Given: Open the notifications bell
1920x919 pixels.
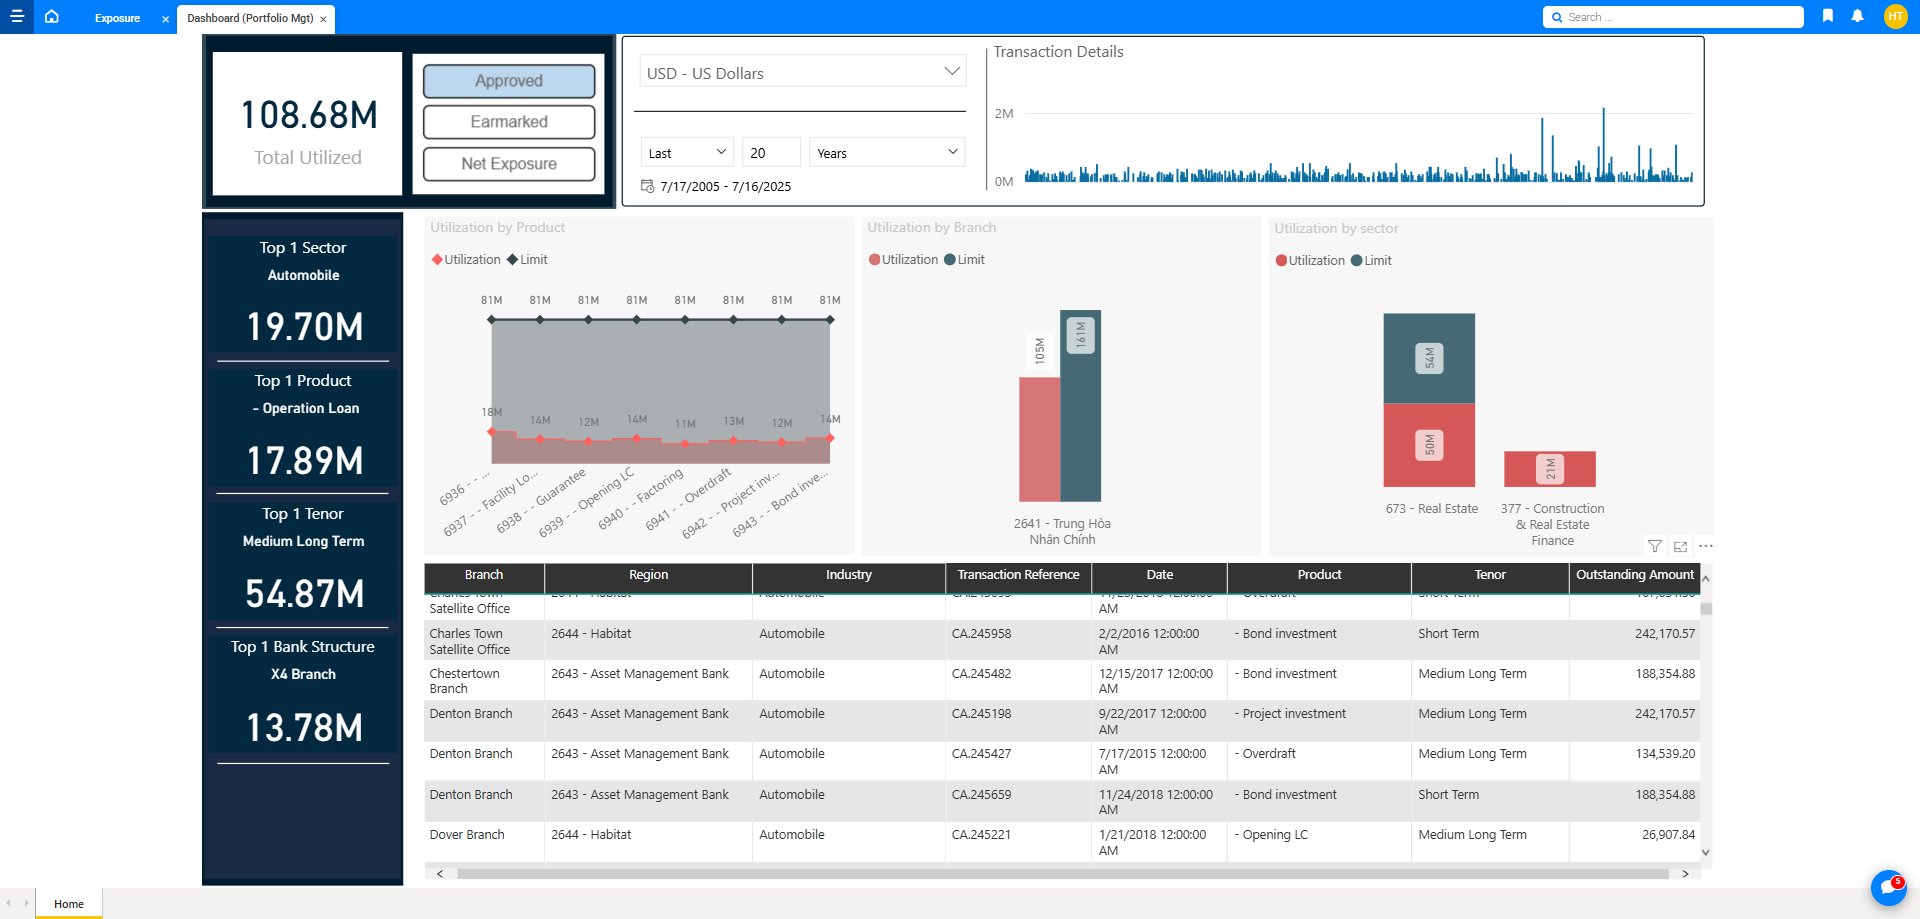Looking at the screenshot, I should pos(1857,16).
